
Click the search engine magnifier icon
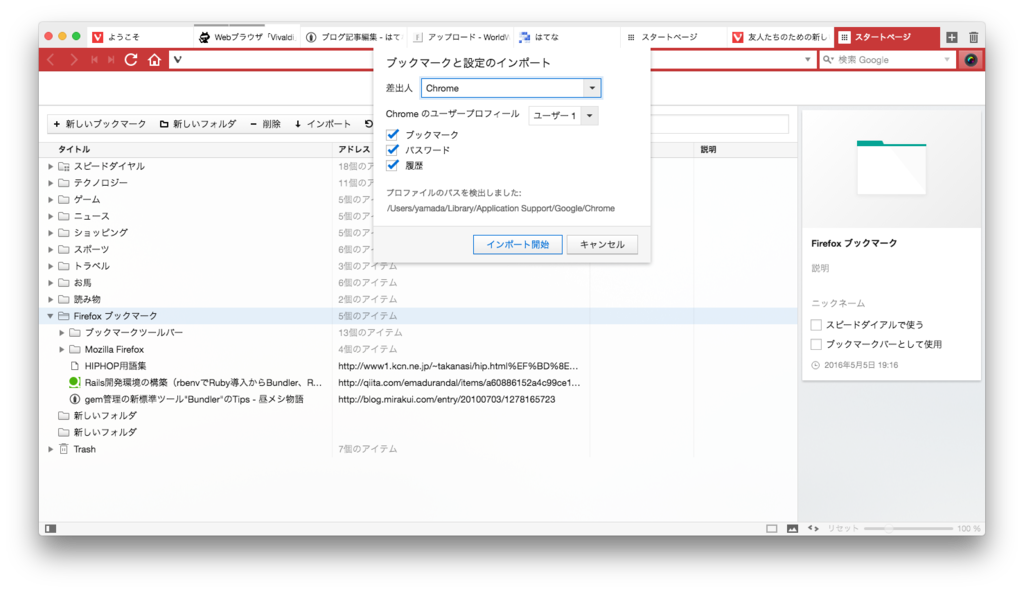click(827, 59)
